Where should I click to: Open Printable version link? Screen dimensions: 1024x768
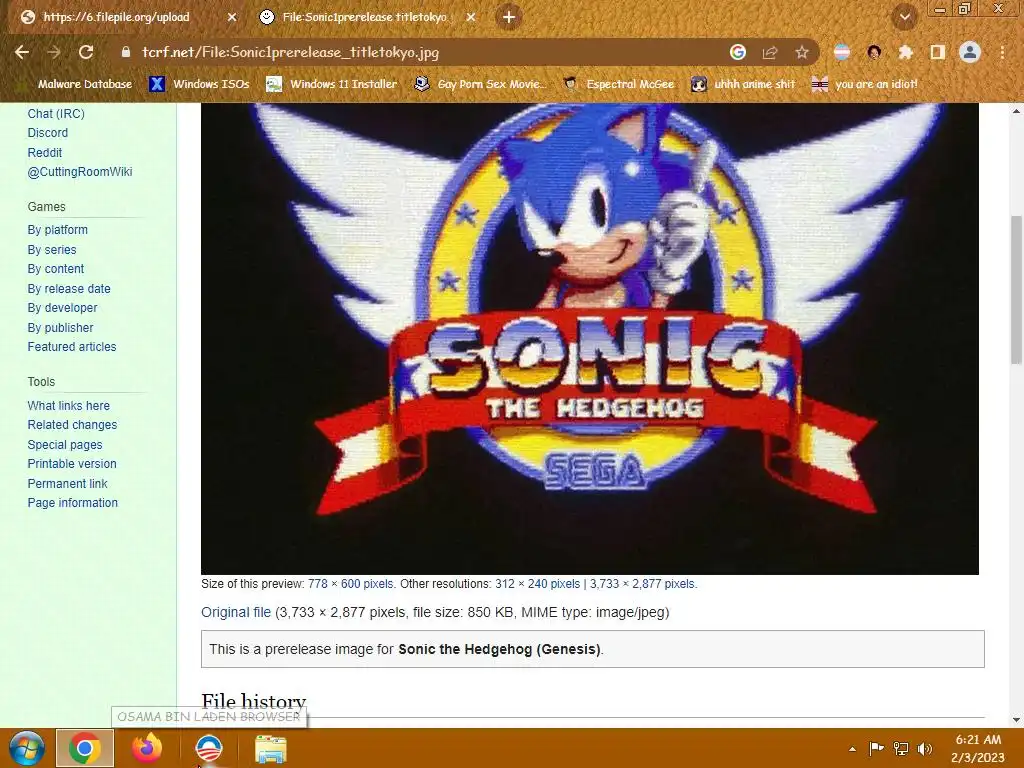(x=72, y=464)
